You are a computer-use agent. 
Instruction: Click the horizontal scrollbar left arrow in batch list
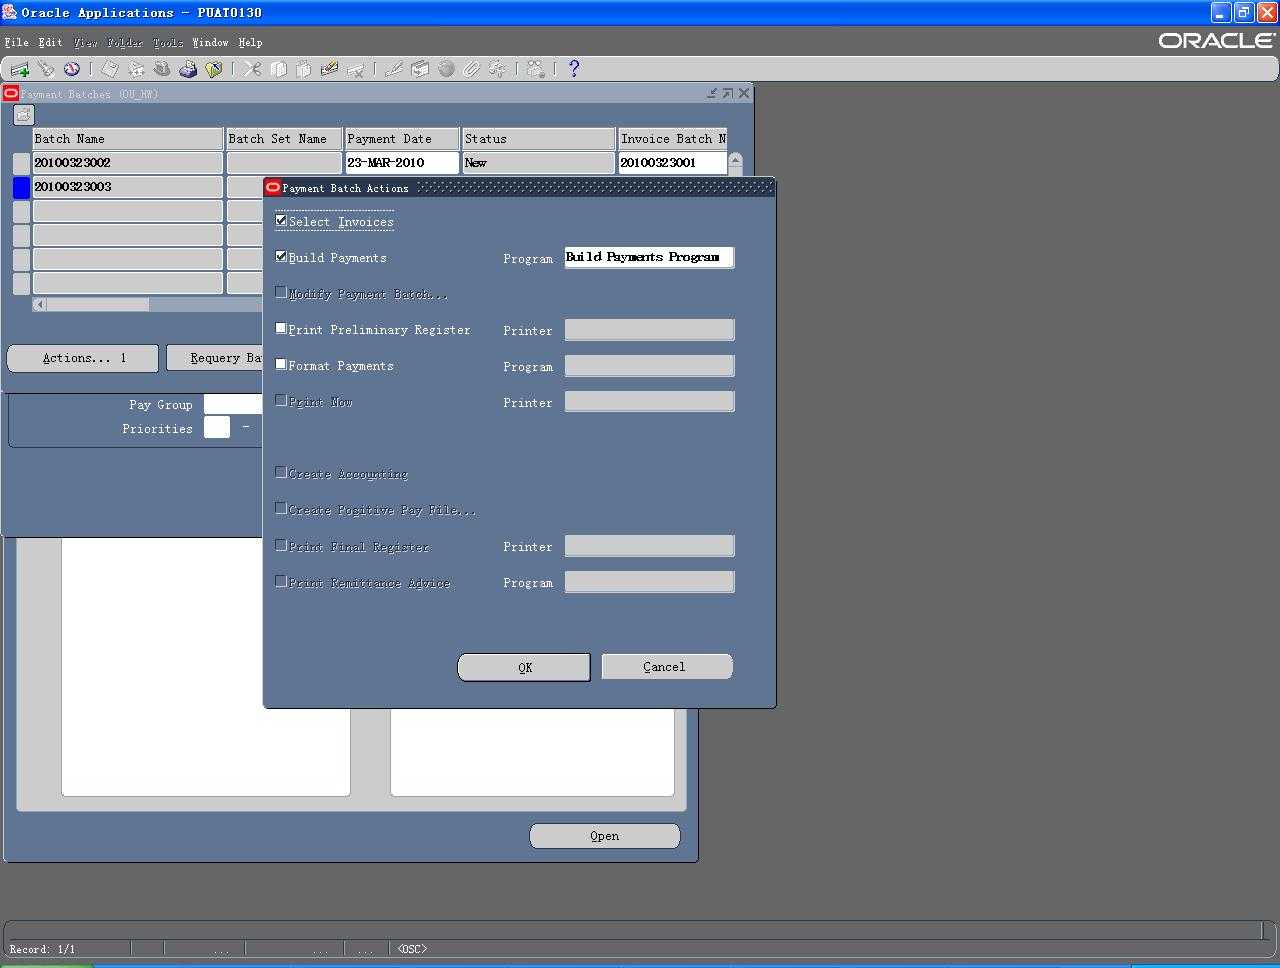click(39, 305)
